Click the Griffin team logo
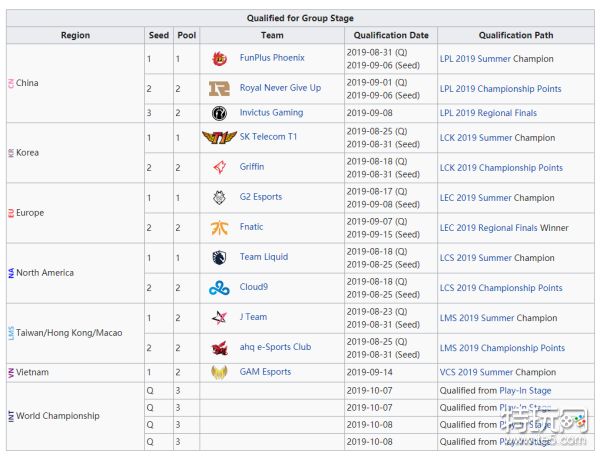Screen dimensions: 600x456 (219, 167)
